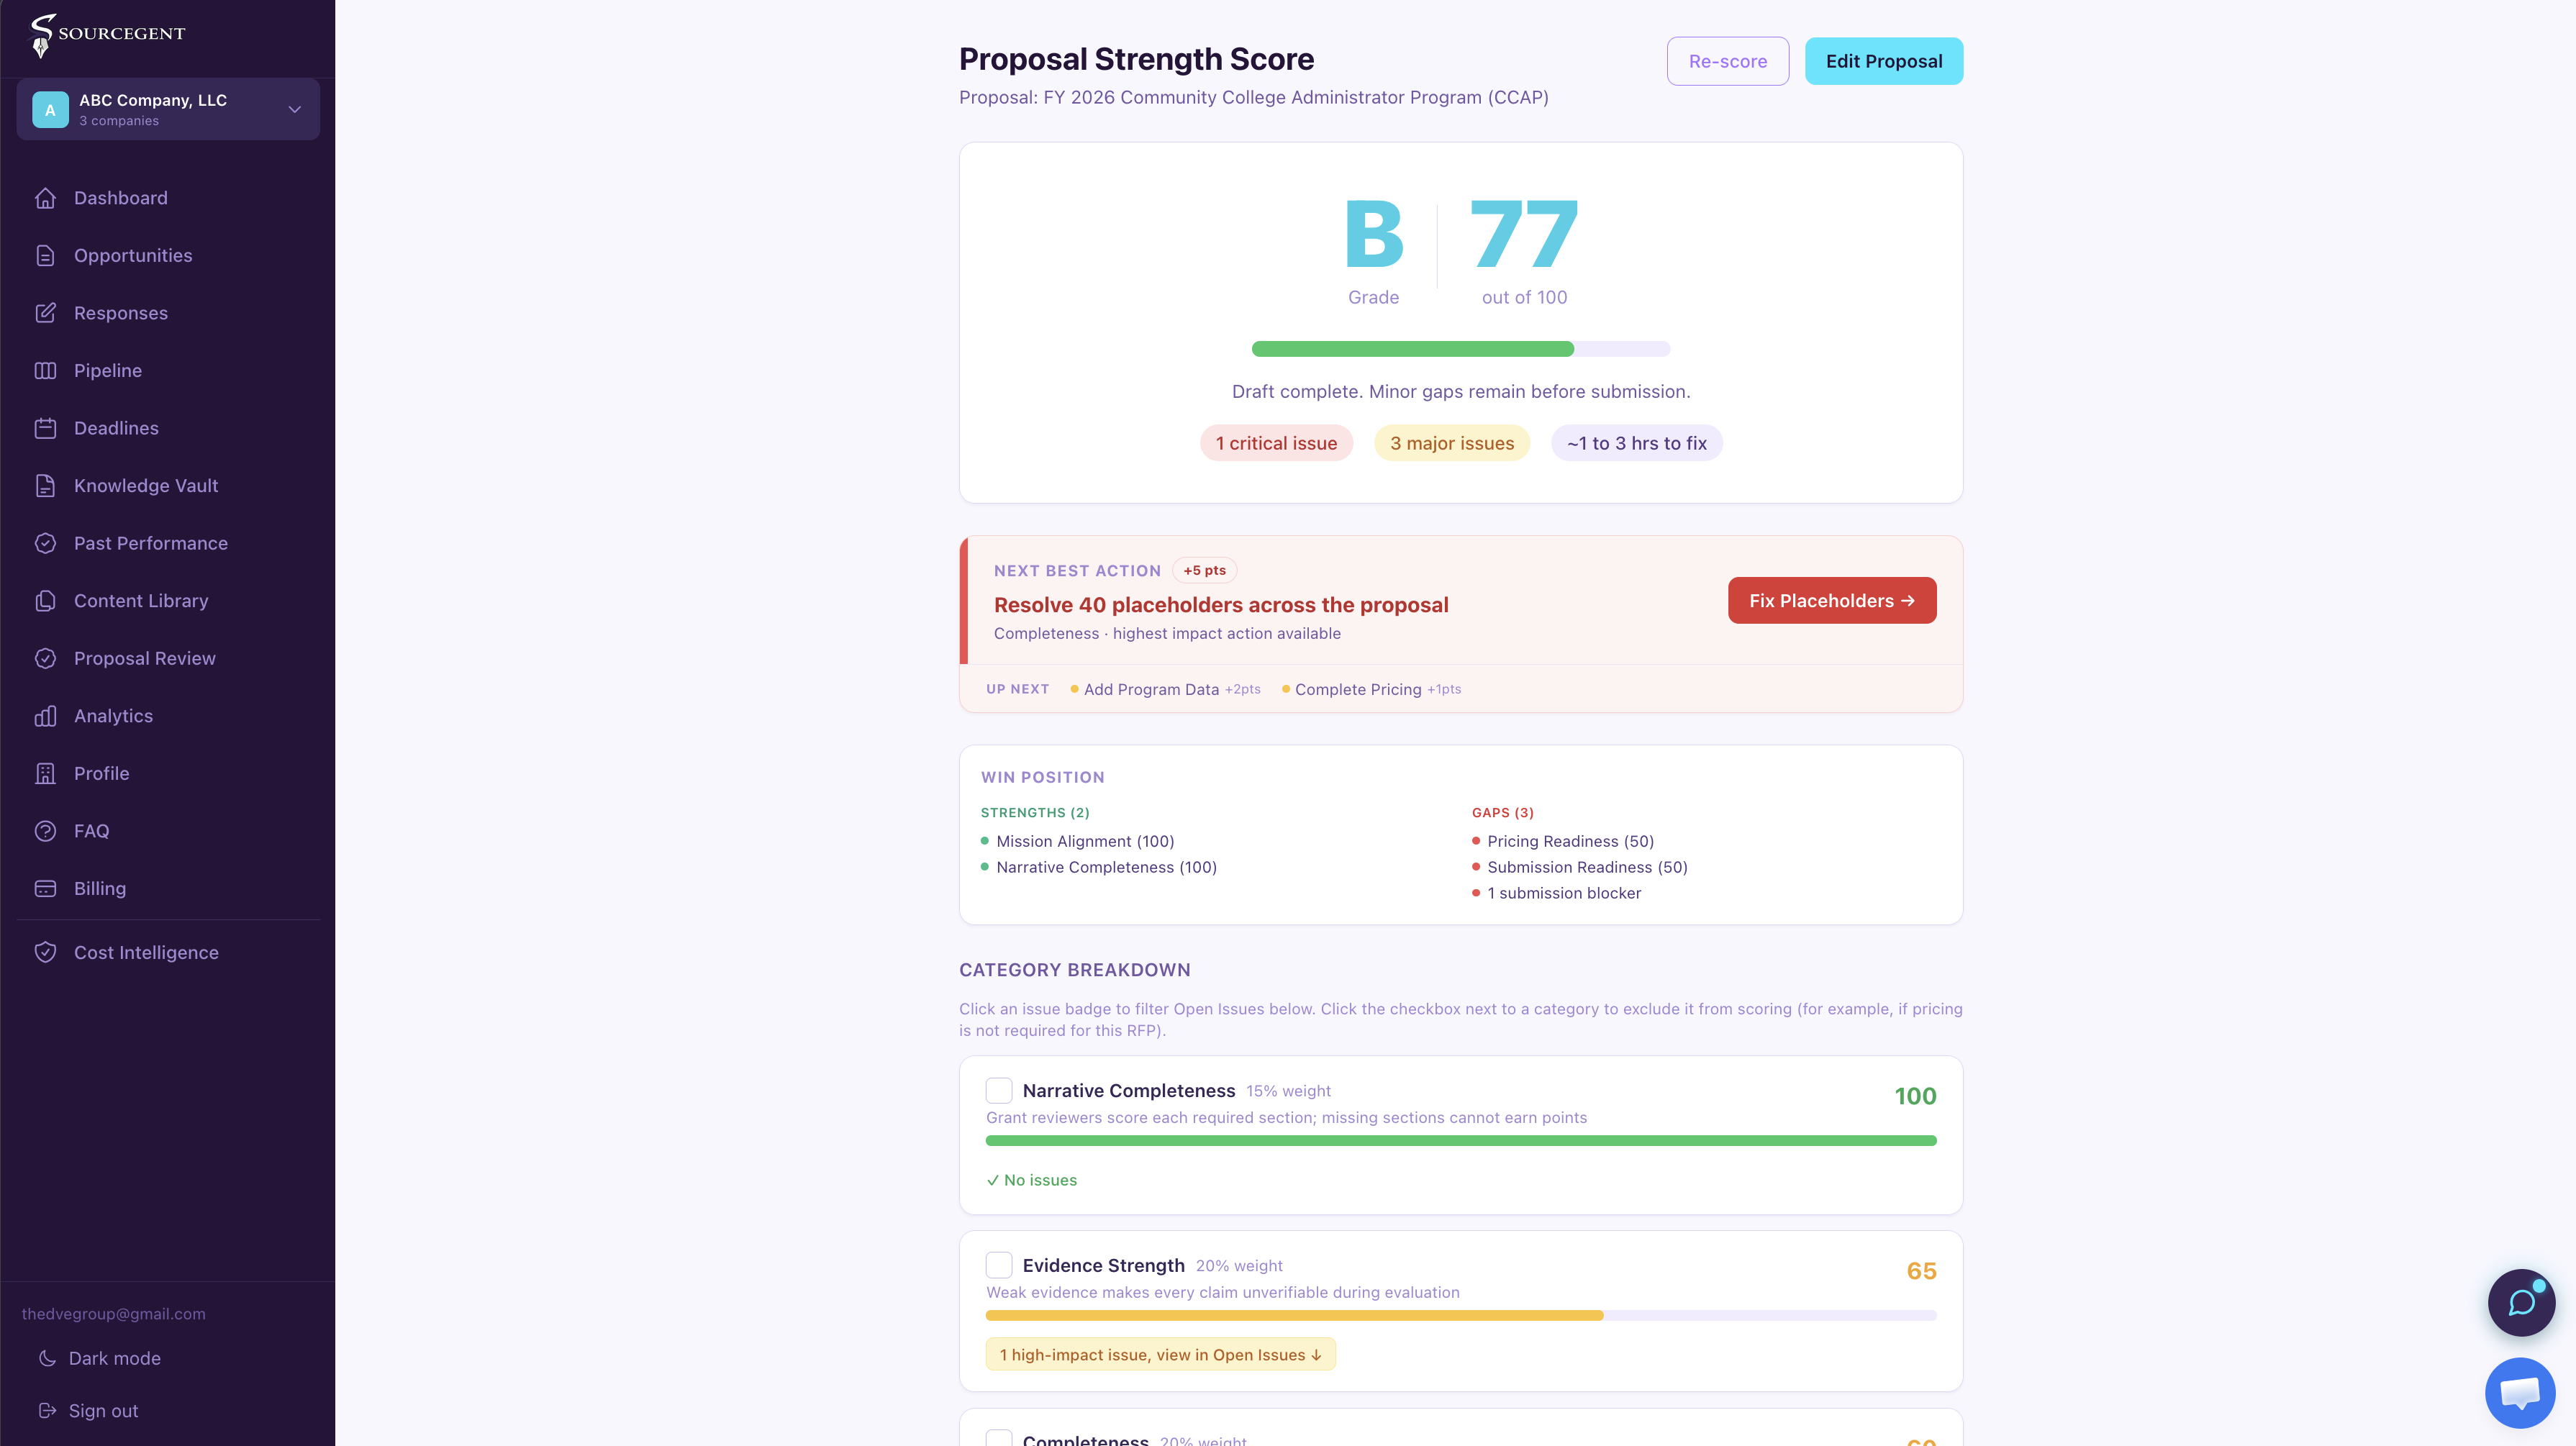Open Analytics in the sidebar
This screenshot has width=2576, height=1446.
168,716
